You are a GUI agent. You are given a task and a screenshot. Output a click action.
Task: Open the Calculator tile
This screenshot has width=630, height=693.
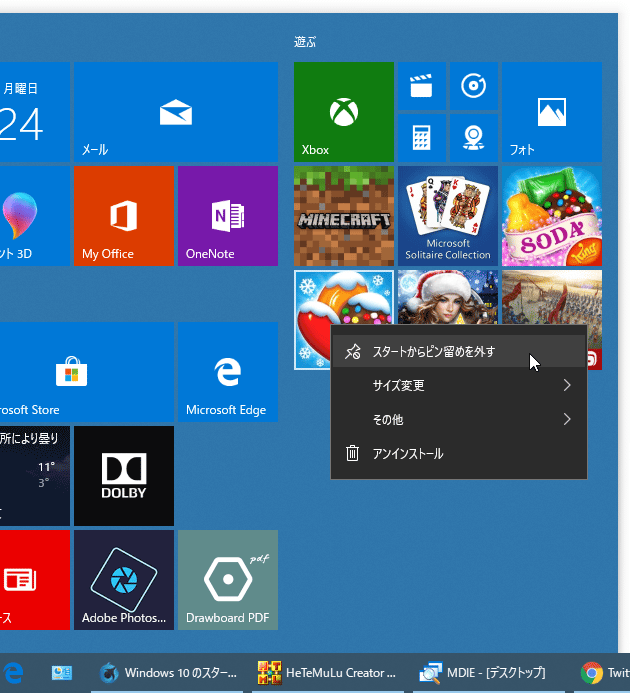click(x=422, y=138)
